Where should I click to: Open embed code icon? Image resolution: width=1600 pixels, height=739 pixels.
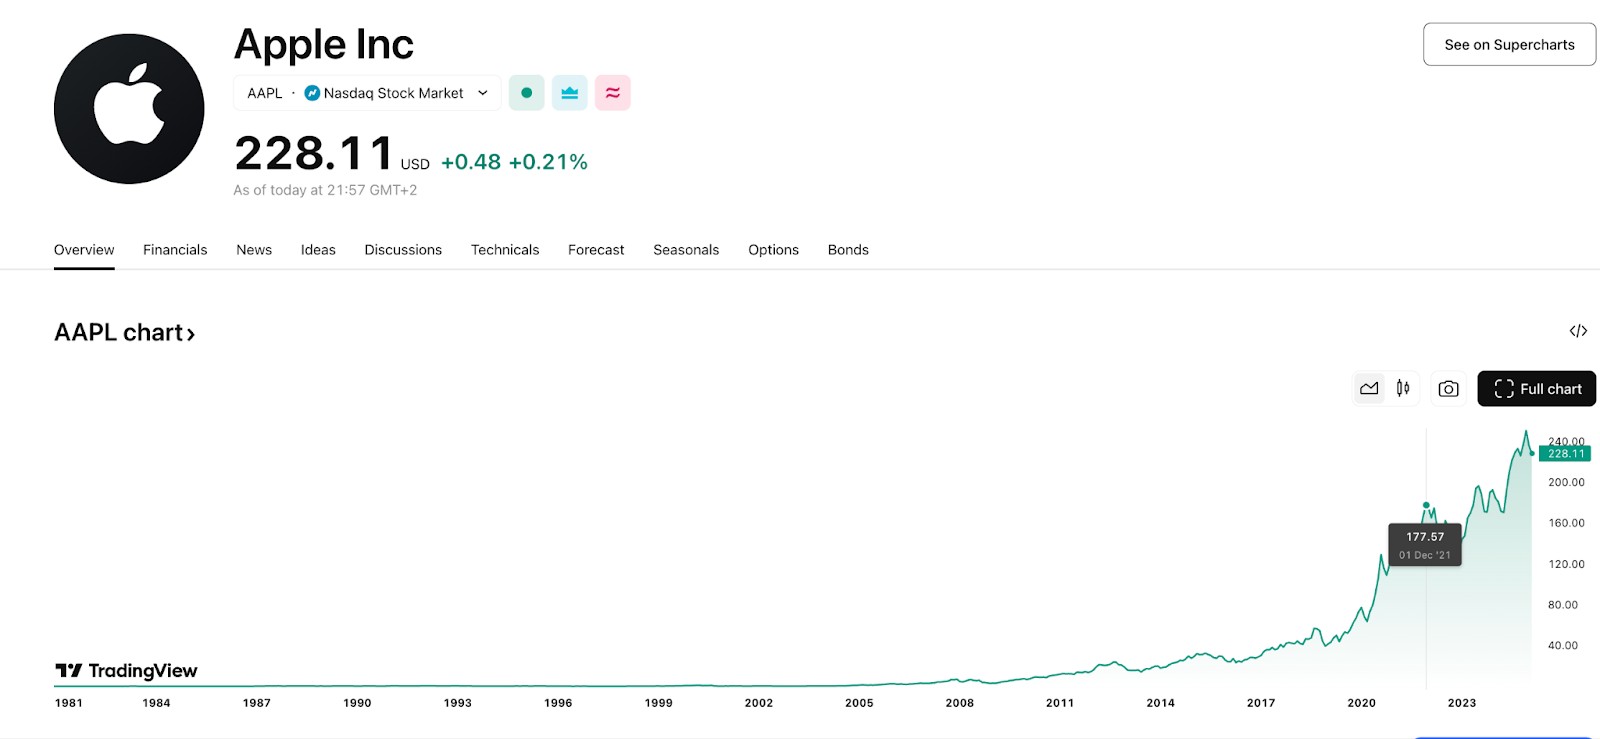(1578, 331)
